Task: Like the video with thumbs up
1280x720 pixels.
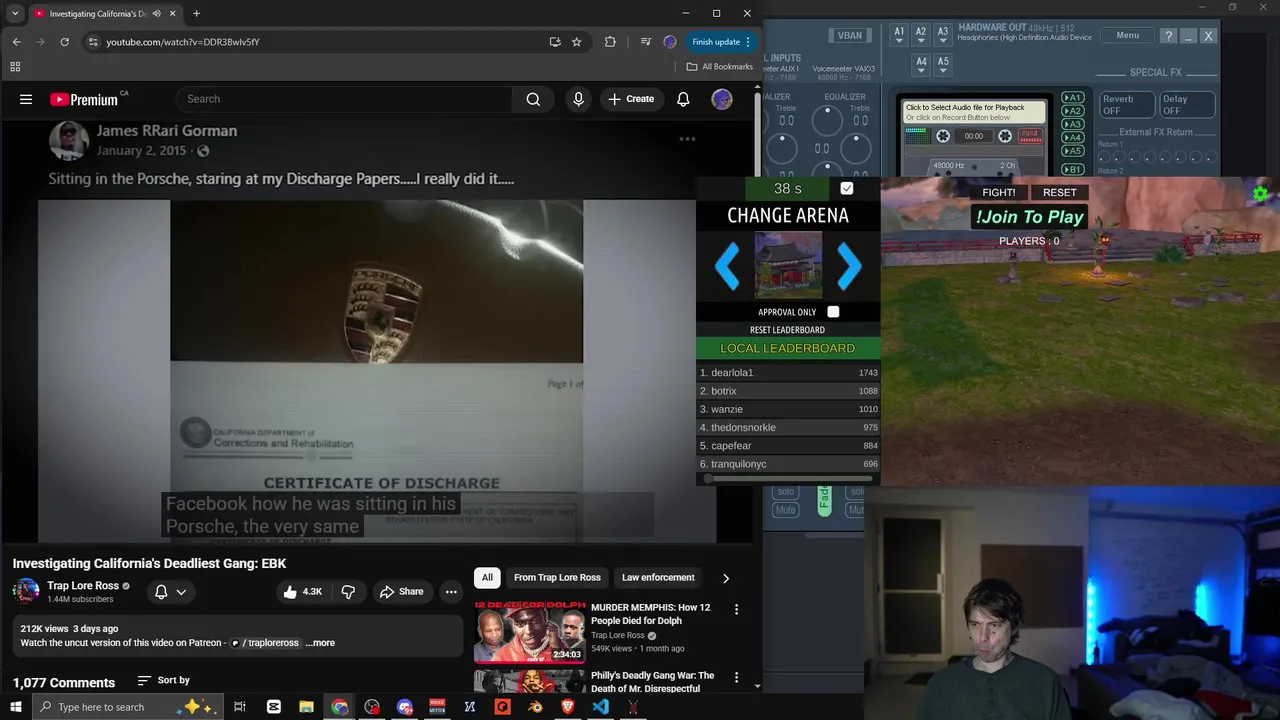Action: coord(303,592)
